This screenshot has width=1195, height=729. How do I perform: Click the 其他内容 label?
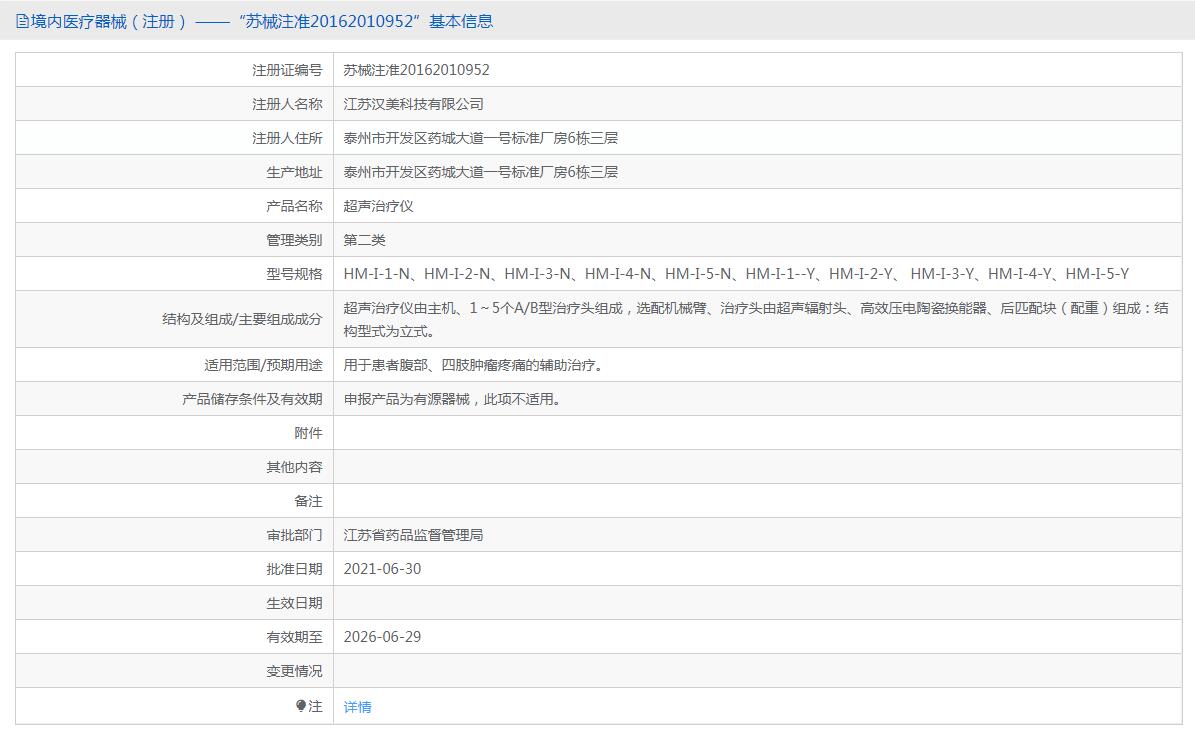coord(294,467)
